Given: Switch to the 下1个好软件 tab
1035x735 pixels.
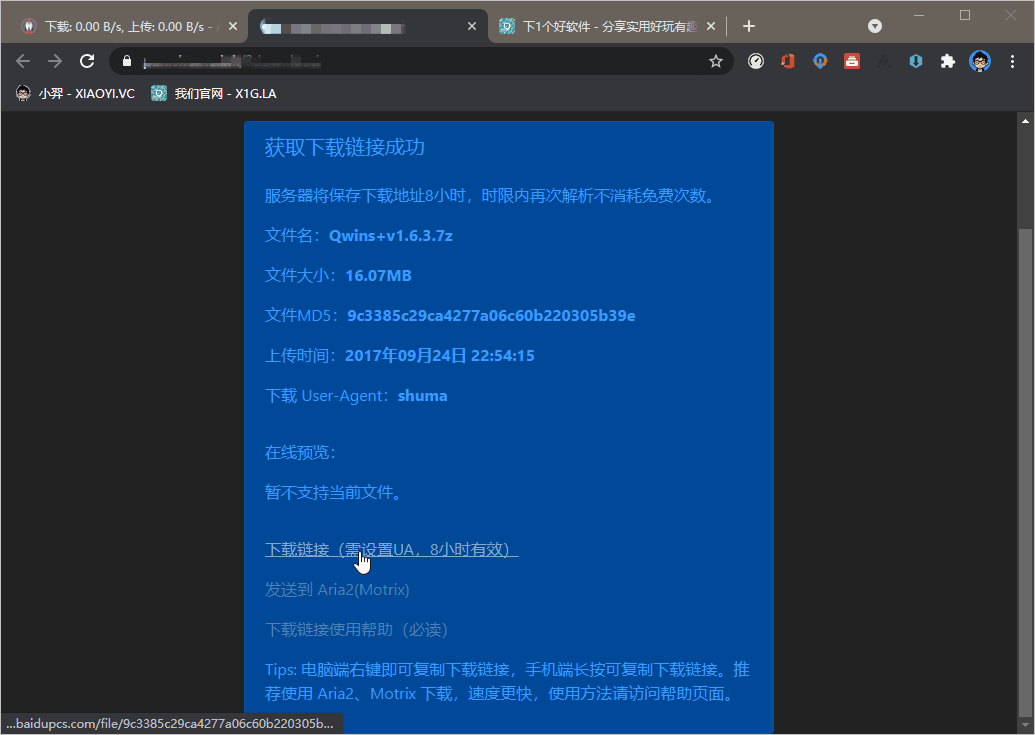Looking at the screenshot, I should click(x=607, y=26).
